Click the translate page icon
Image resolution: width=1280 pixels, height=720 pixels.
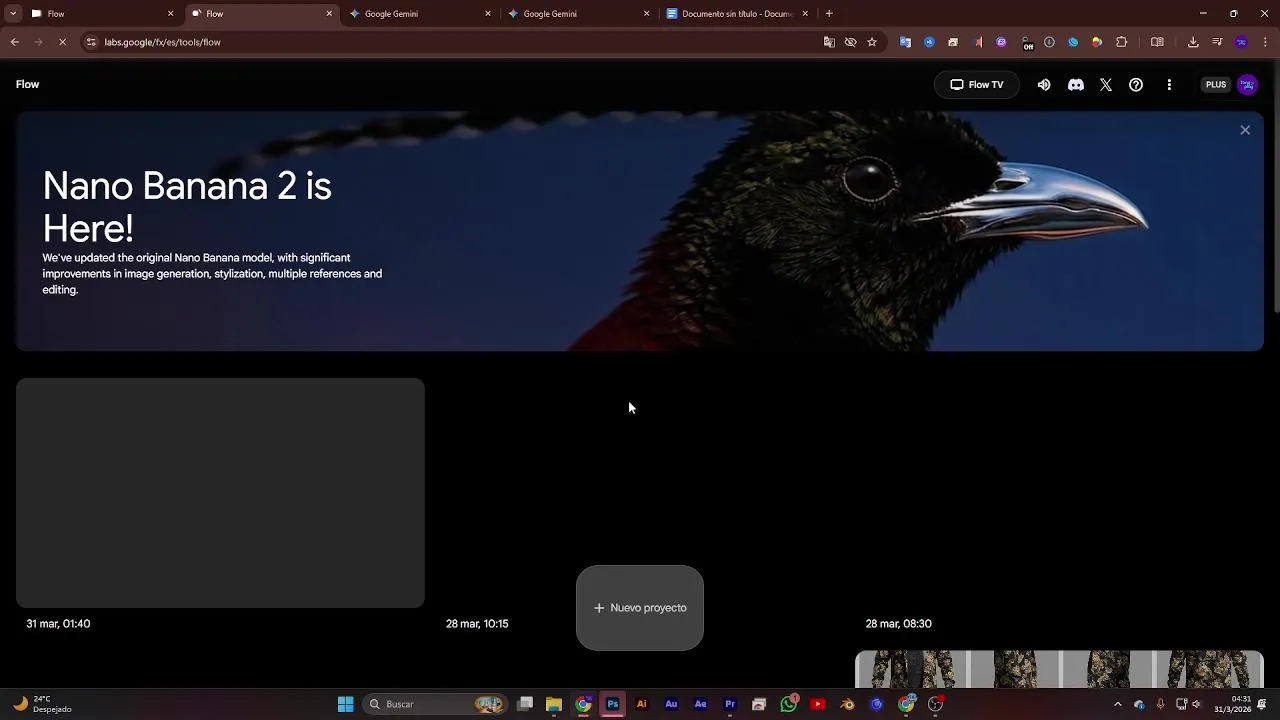click(x=829, y=42)
